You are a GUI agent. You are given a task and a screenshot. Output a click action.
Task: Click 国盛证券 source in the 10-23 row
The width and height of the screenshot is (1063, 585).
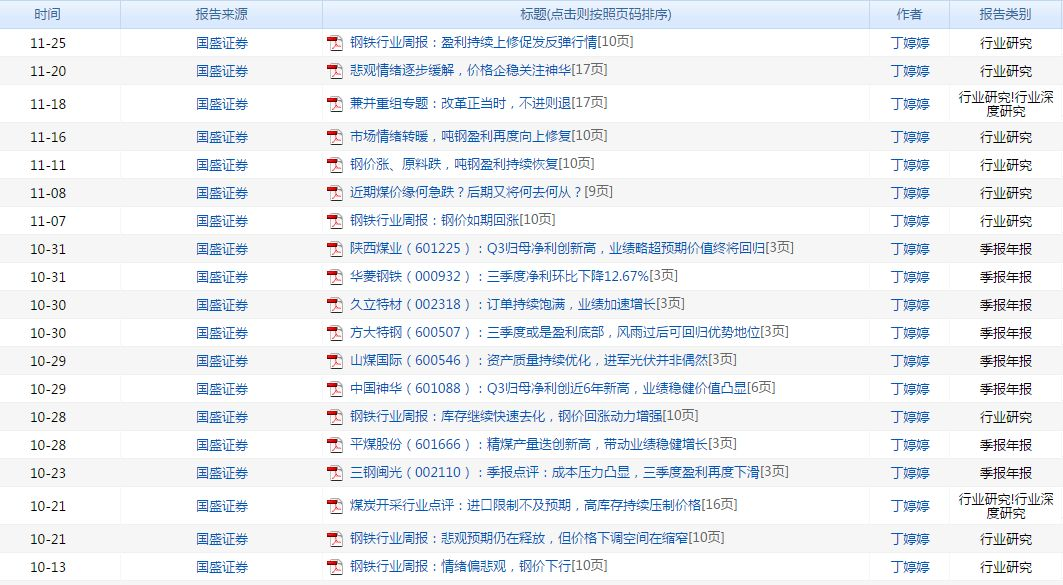pos(222,473)
